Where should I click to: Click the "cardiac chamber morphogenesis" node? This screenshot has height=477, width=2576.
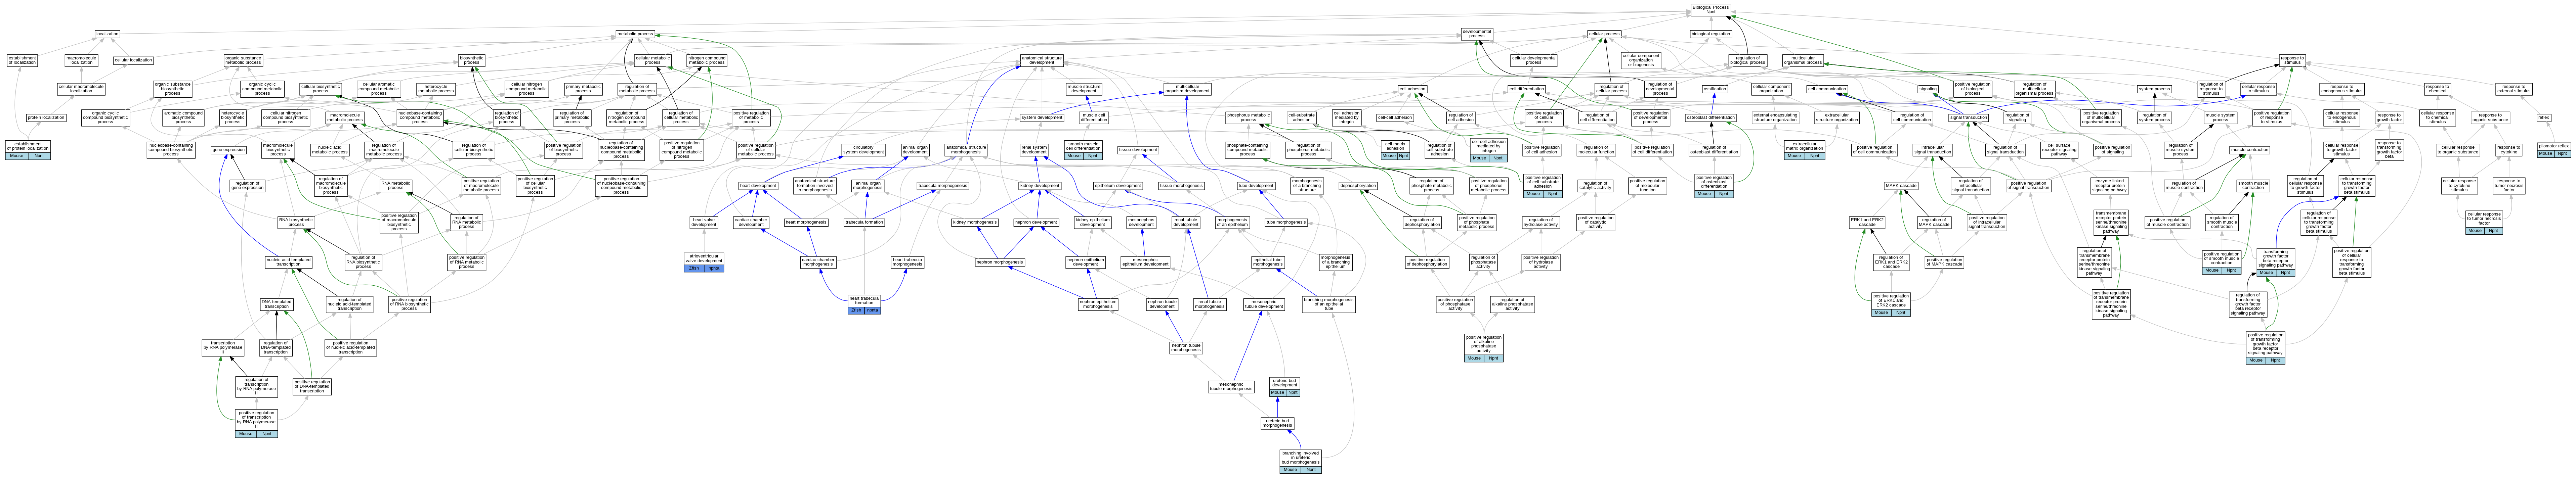tap(818, 262)
